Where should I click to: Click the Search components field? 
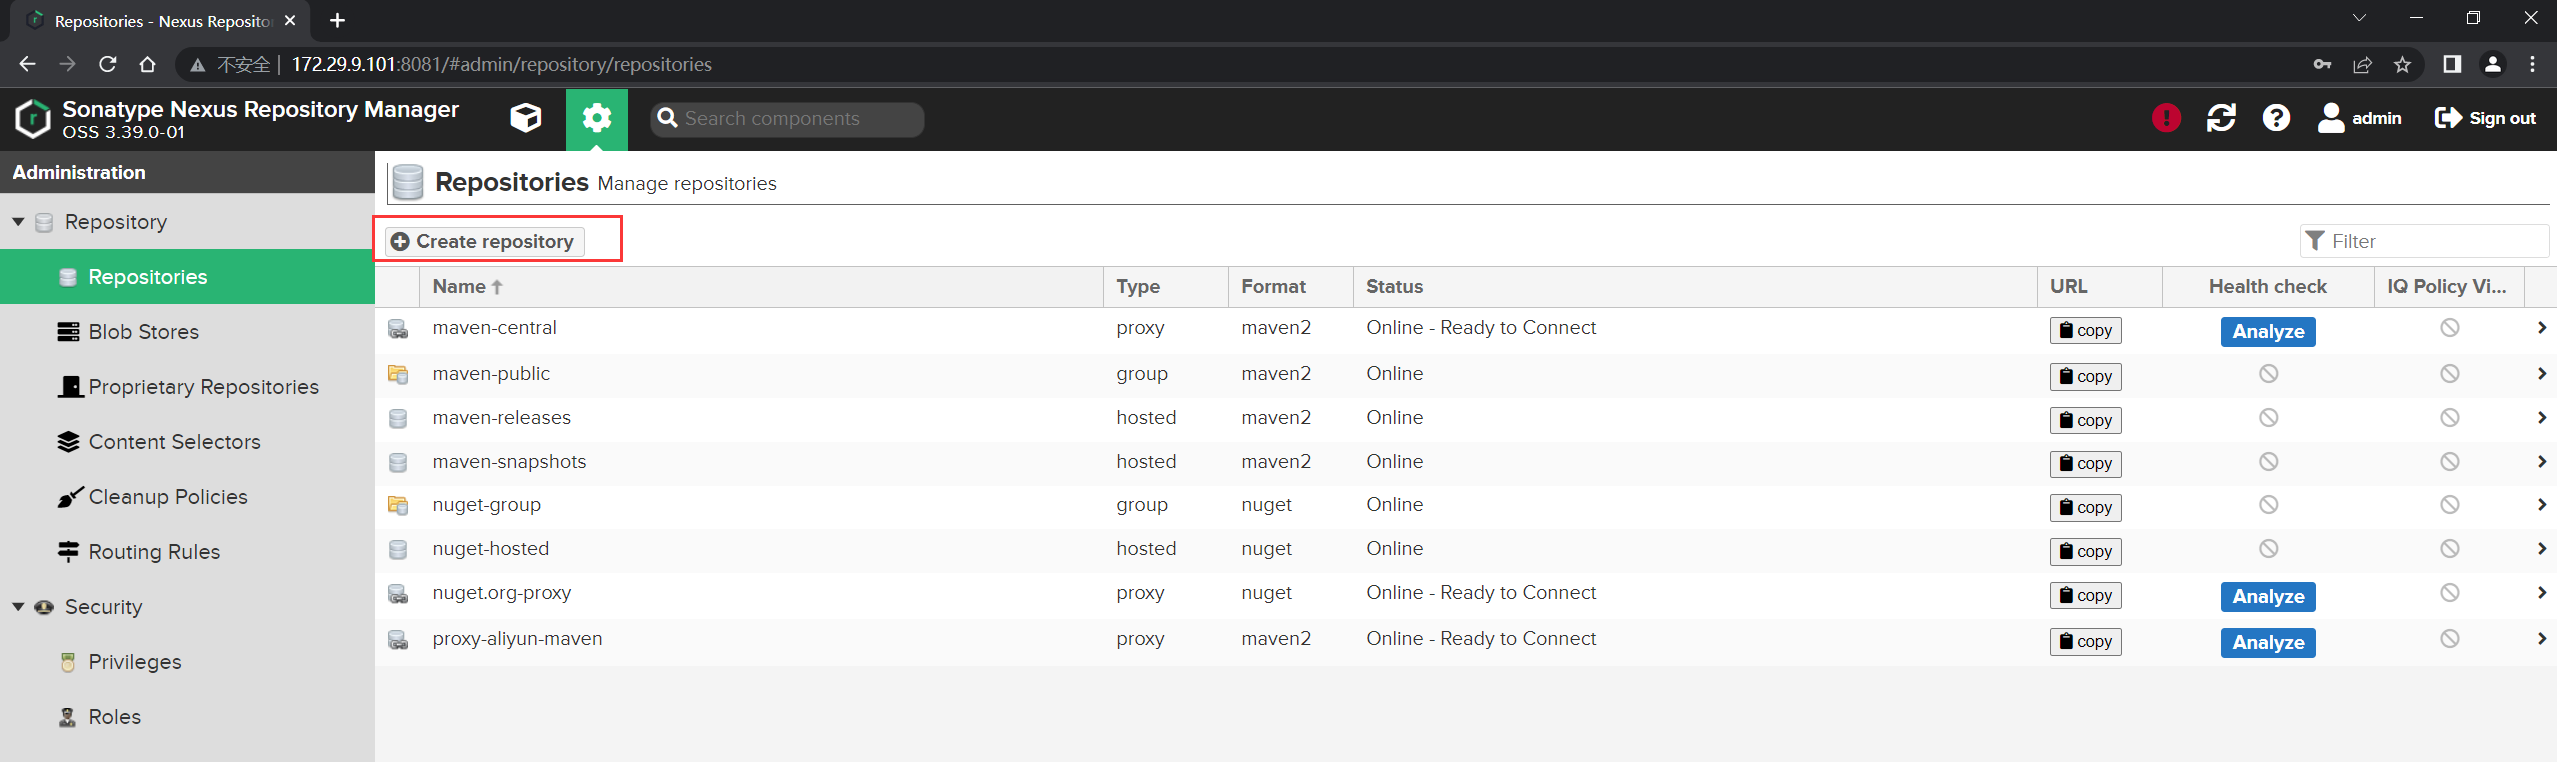[x=787, y=119]
